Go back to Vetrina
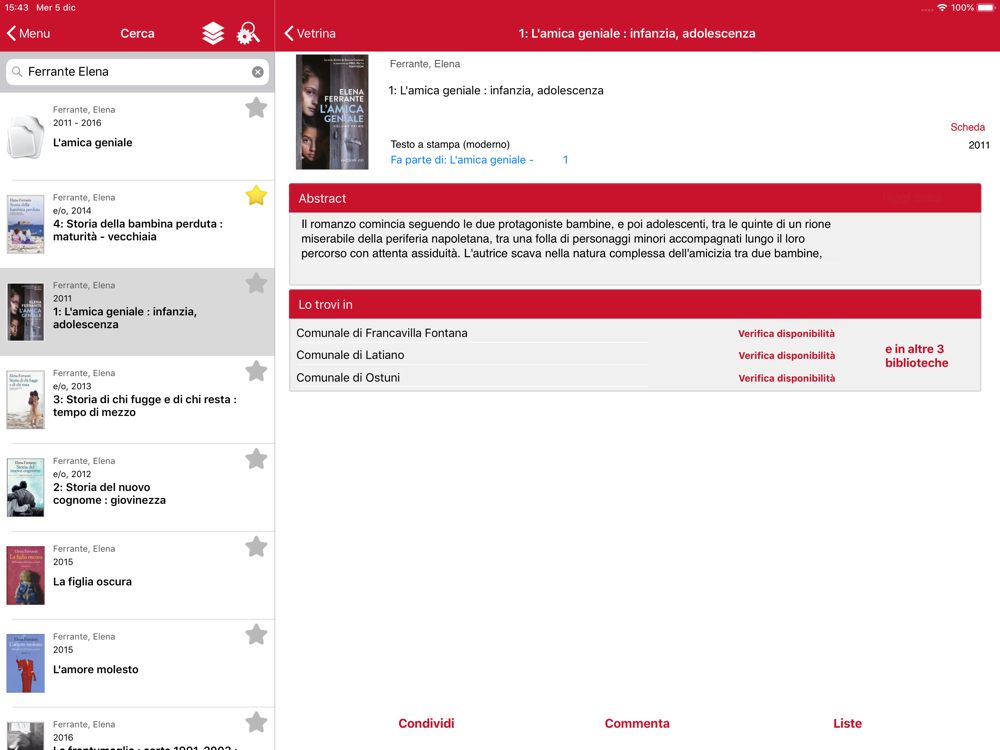 (310, 33)
